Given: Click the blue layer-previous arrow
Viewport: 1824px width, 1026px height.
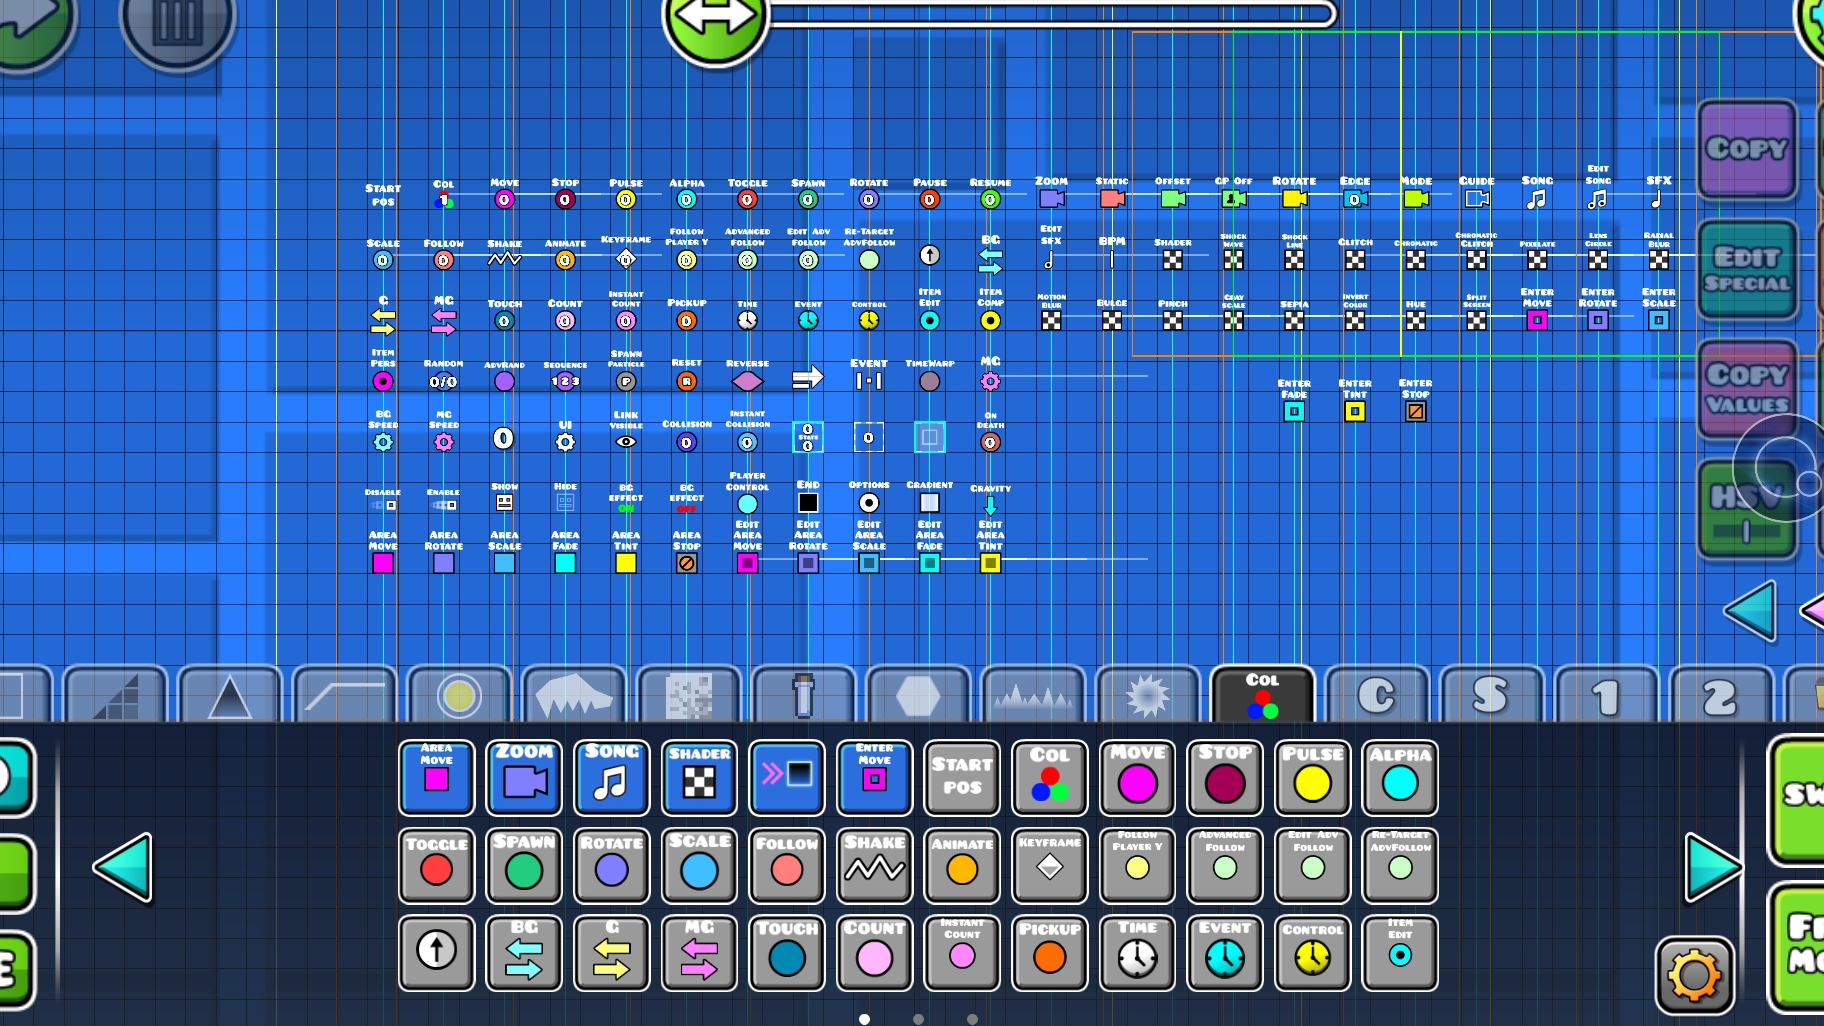Looking at the screenshot, I should click(x=1750, y=610).
